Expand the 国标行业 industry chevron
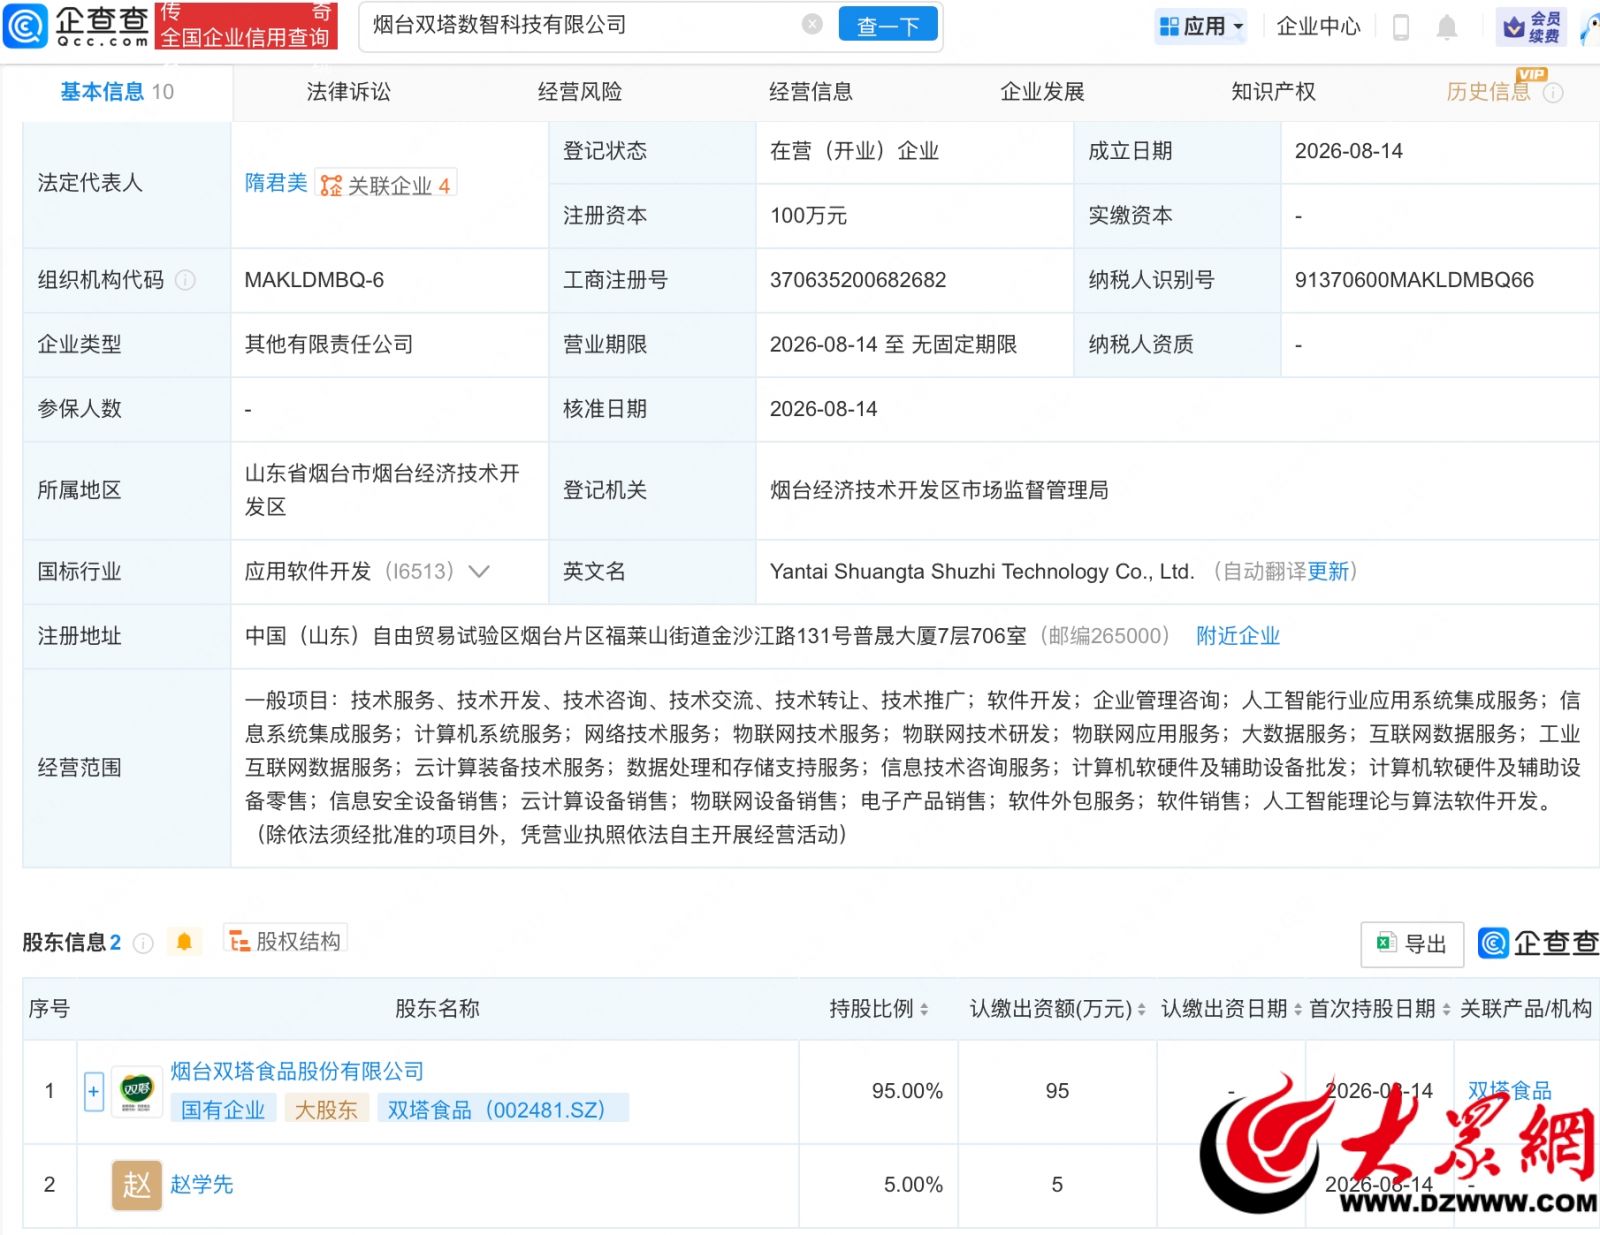The image size is (1600, 1235). click(479, 572)
